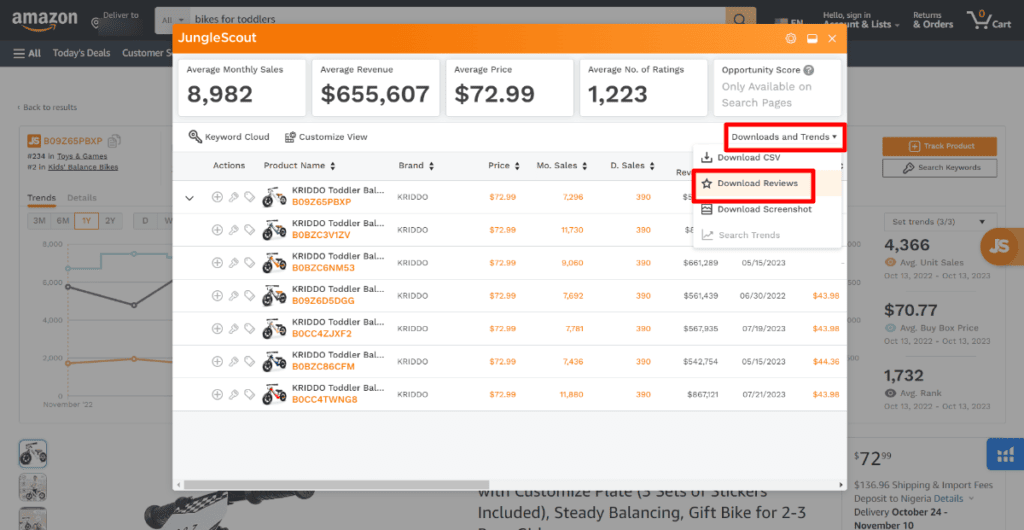Select 6M time range

coord(63,221)
